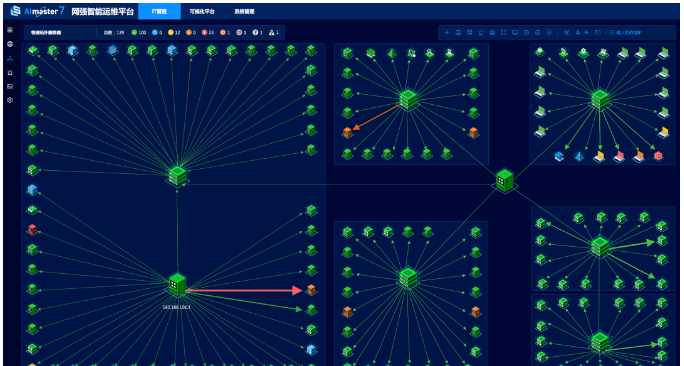Click the envelope mail icon in toolbar
This screenshot has width=684, height=366.
[598, 32]
